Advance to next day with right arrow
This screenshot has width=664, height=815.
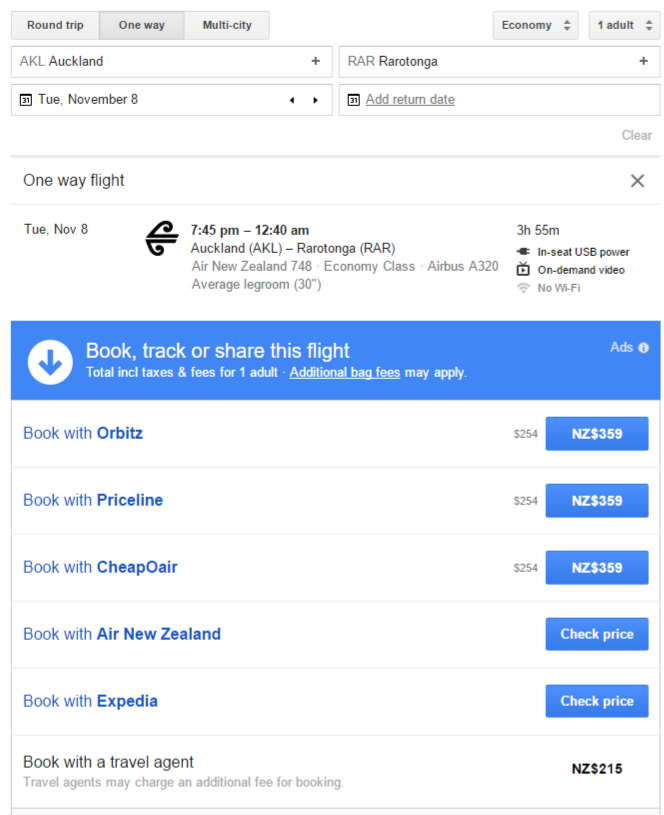315,100
